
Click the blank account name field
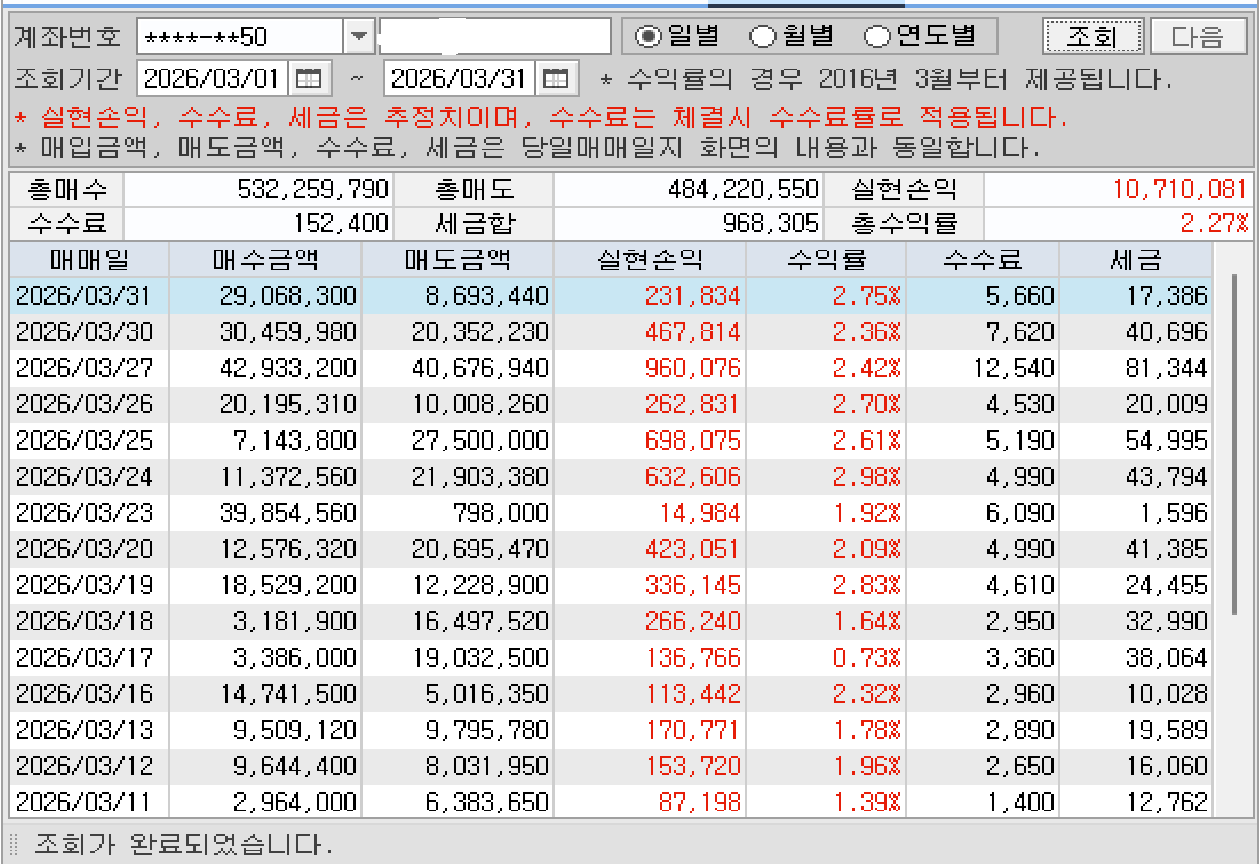(495, 37)
